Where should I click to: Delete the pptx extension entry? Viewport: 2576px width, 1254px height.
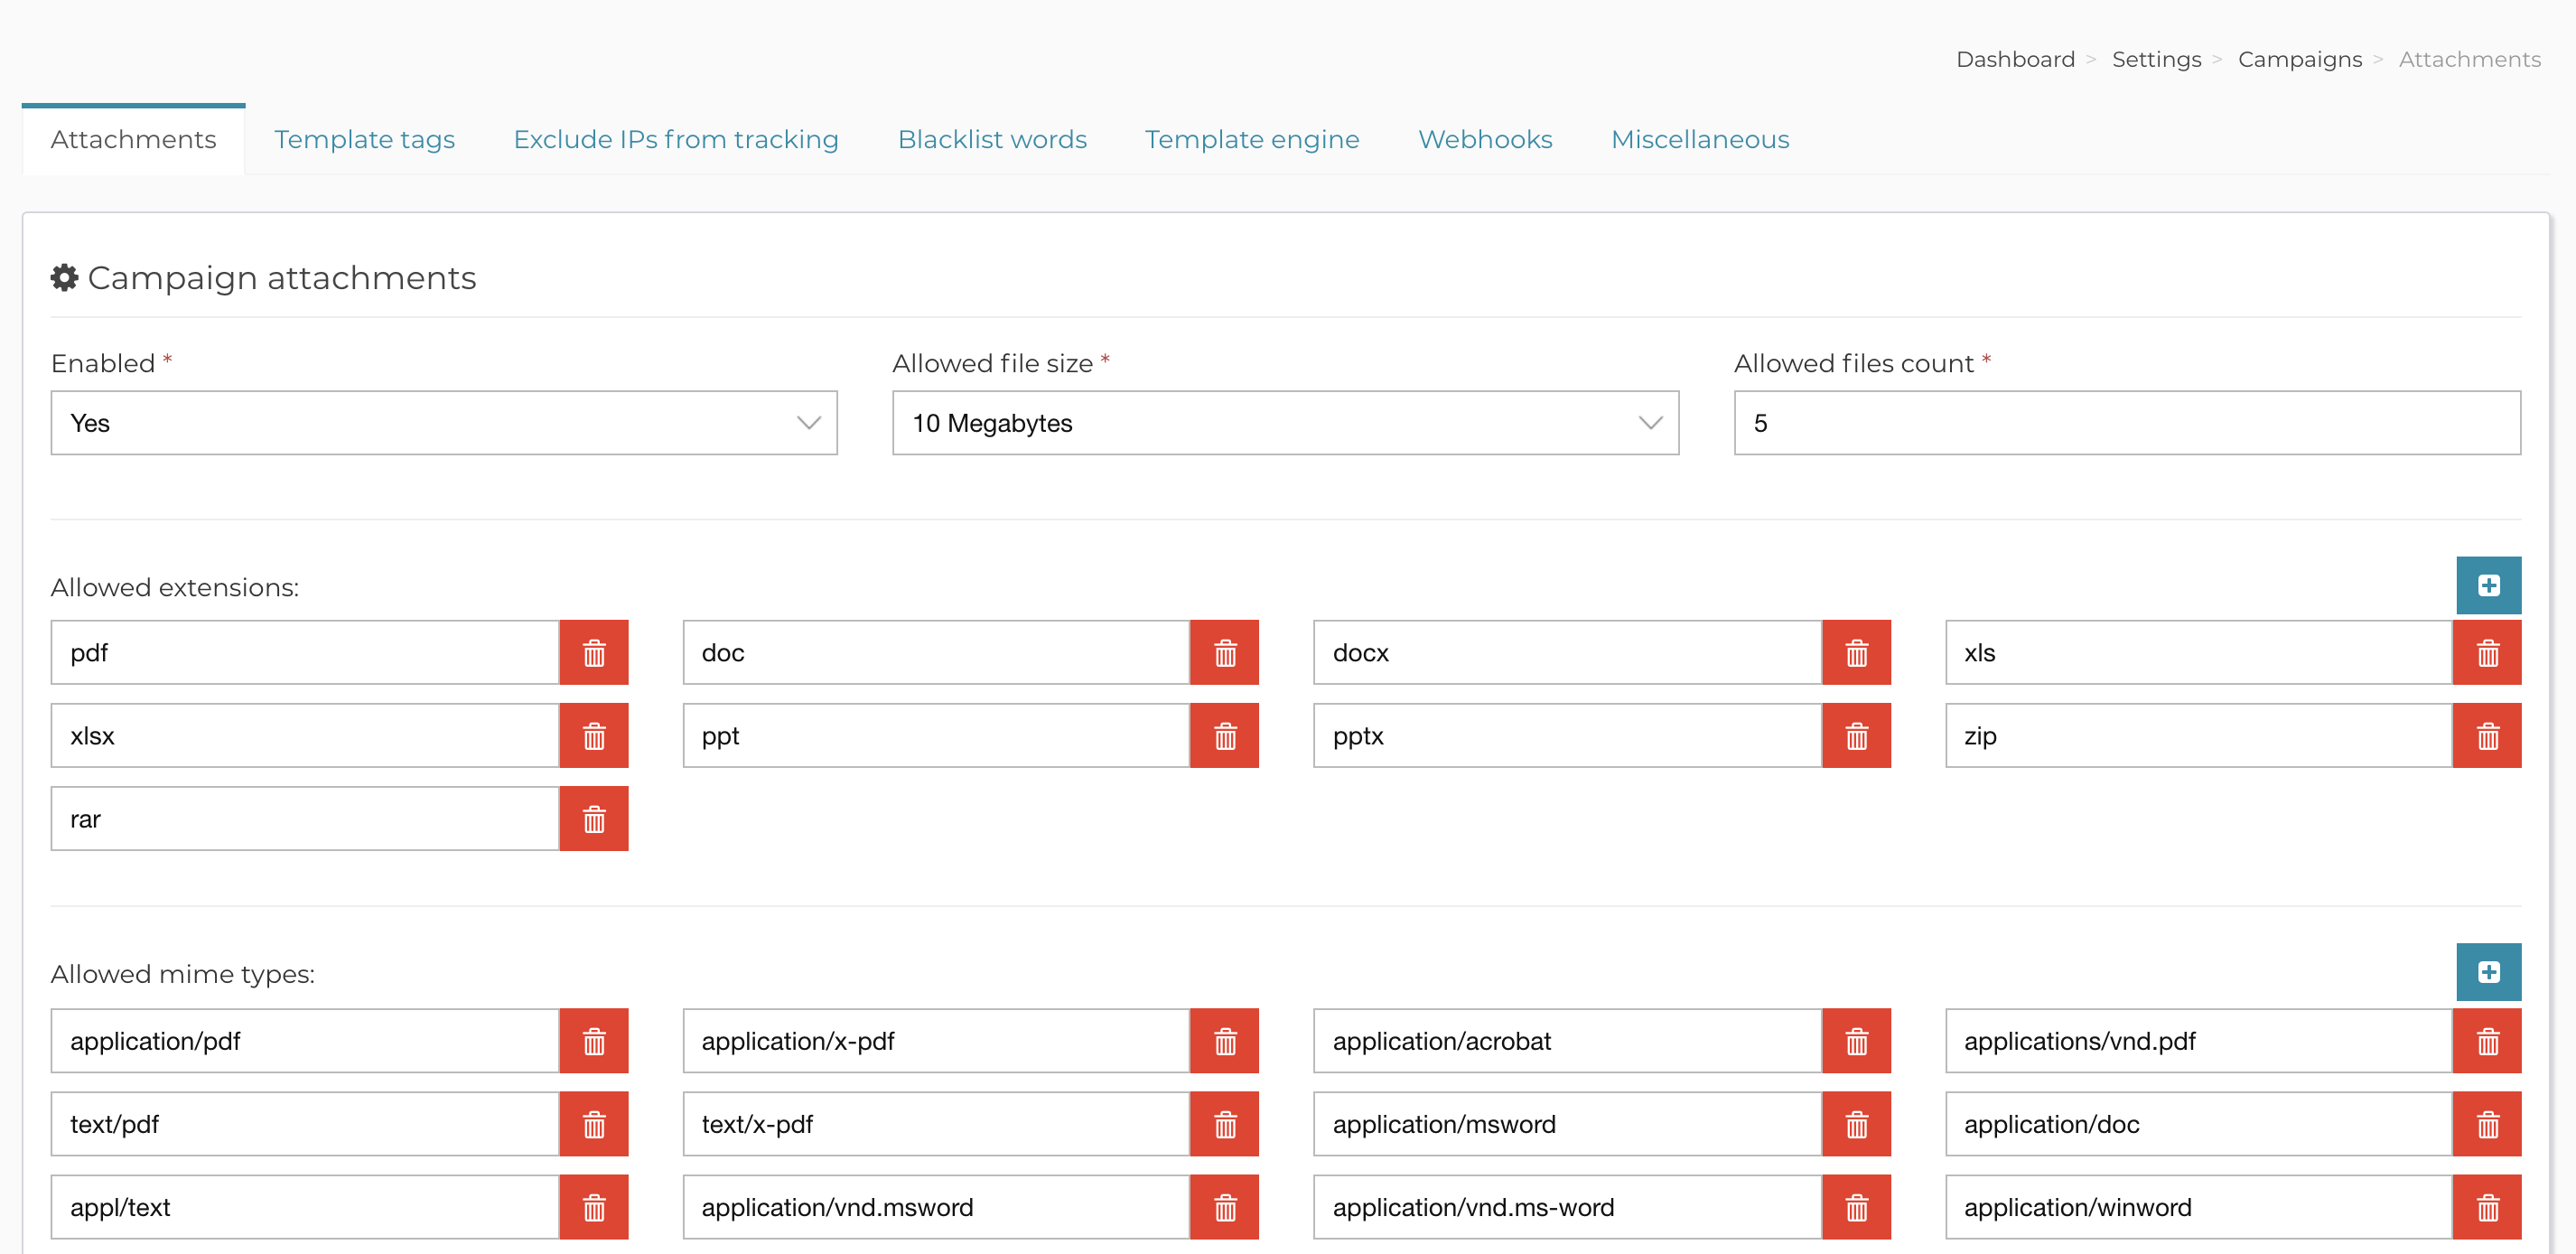tap(1856, 735)
